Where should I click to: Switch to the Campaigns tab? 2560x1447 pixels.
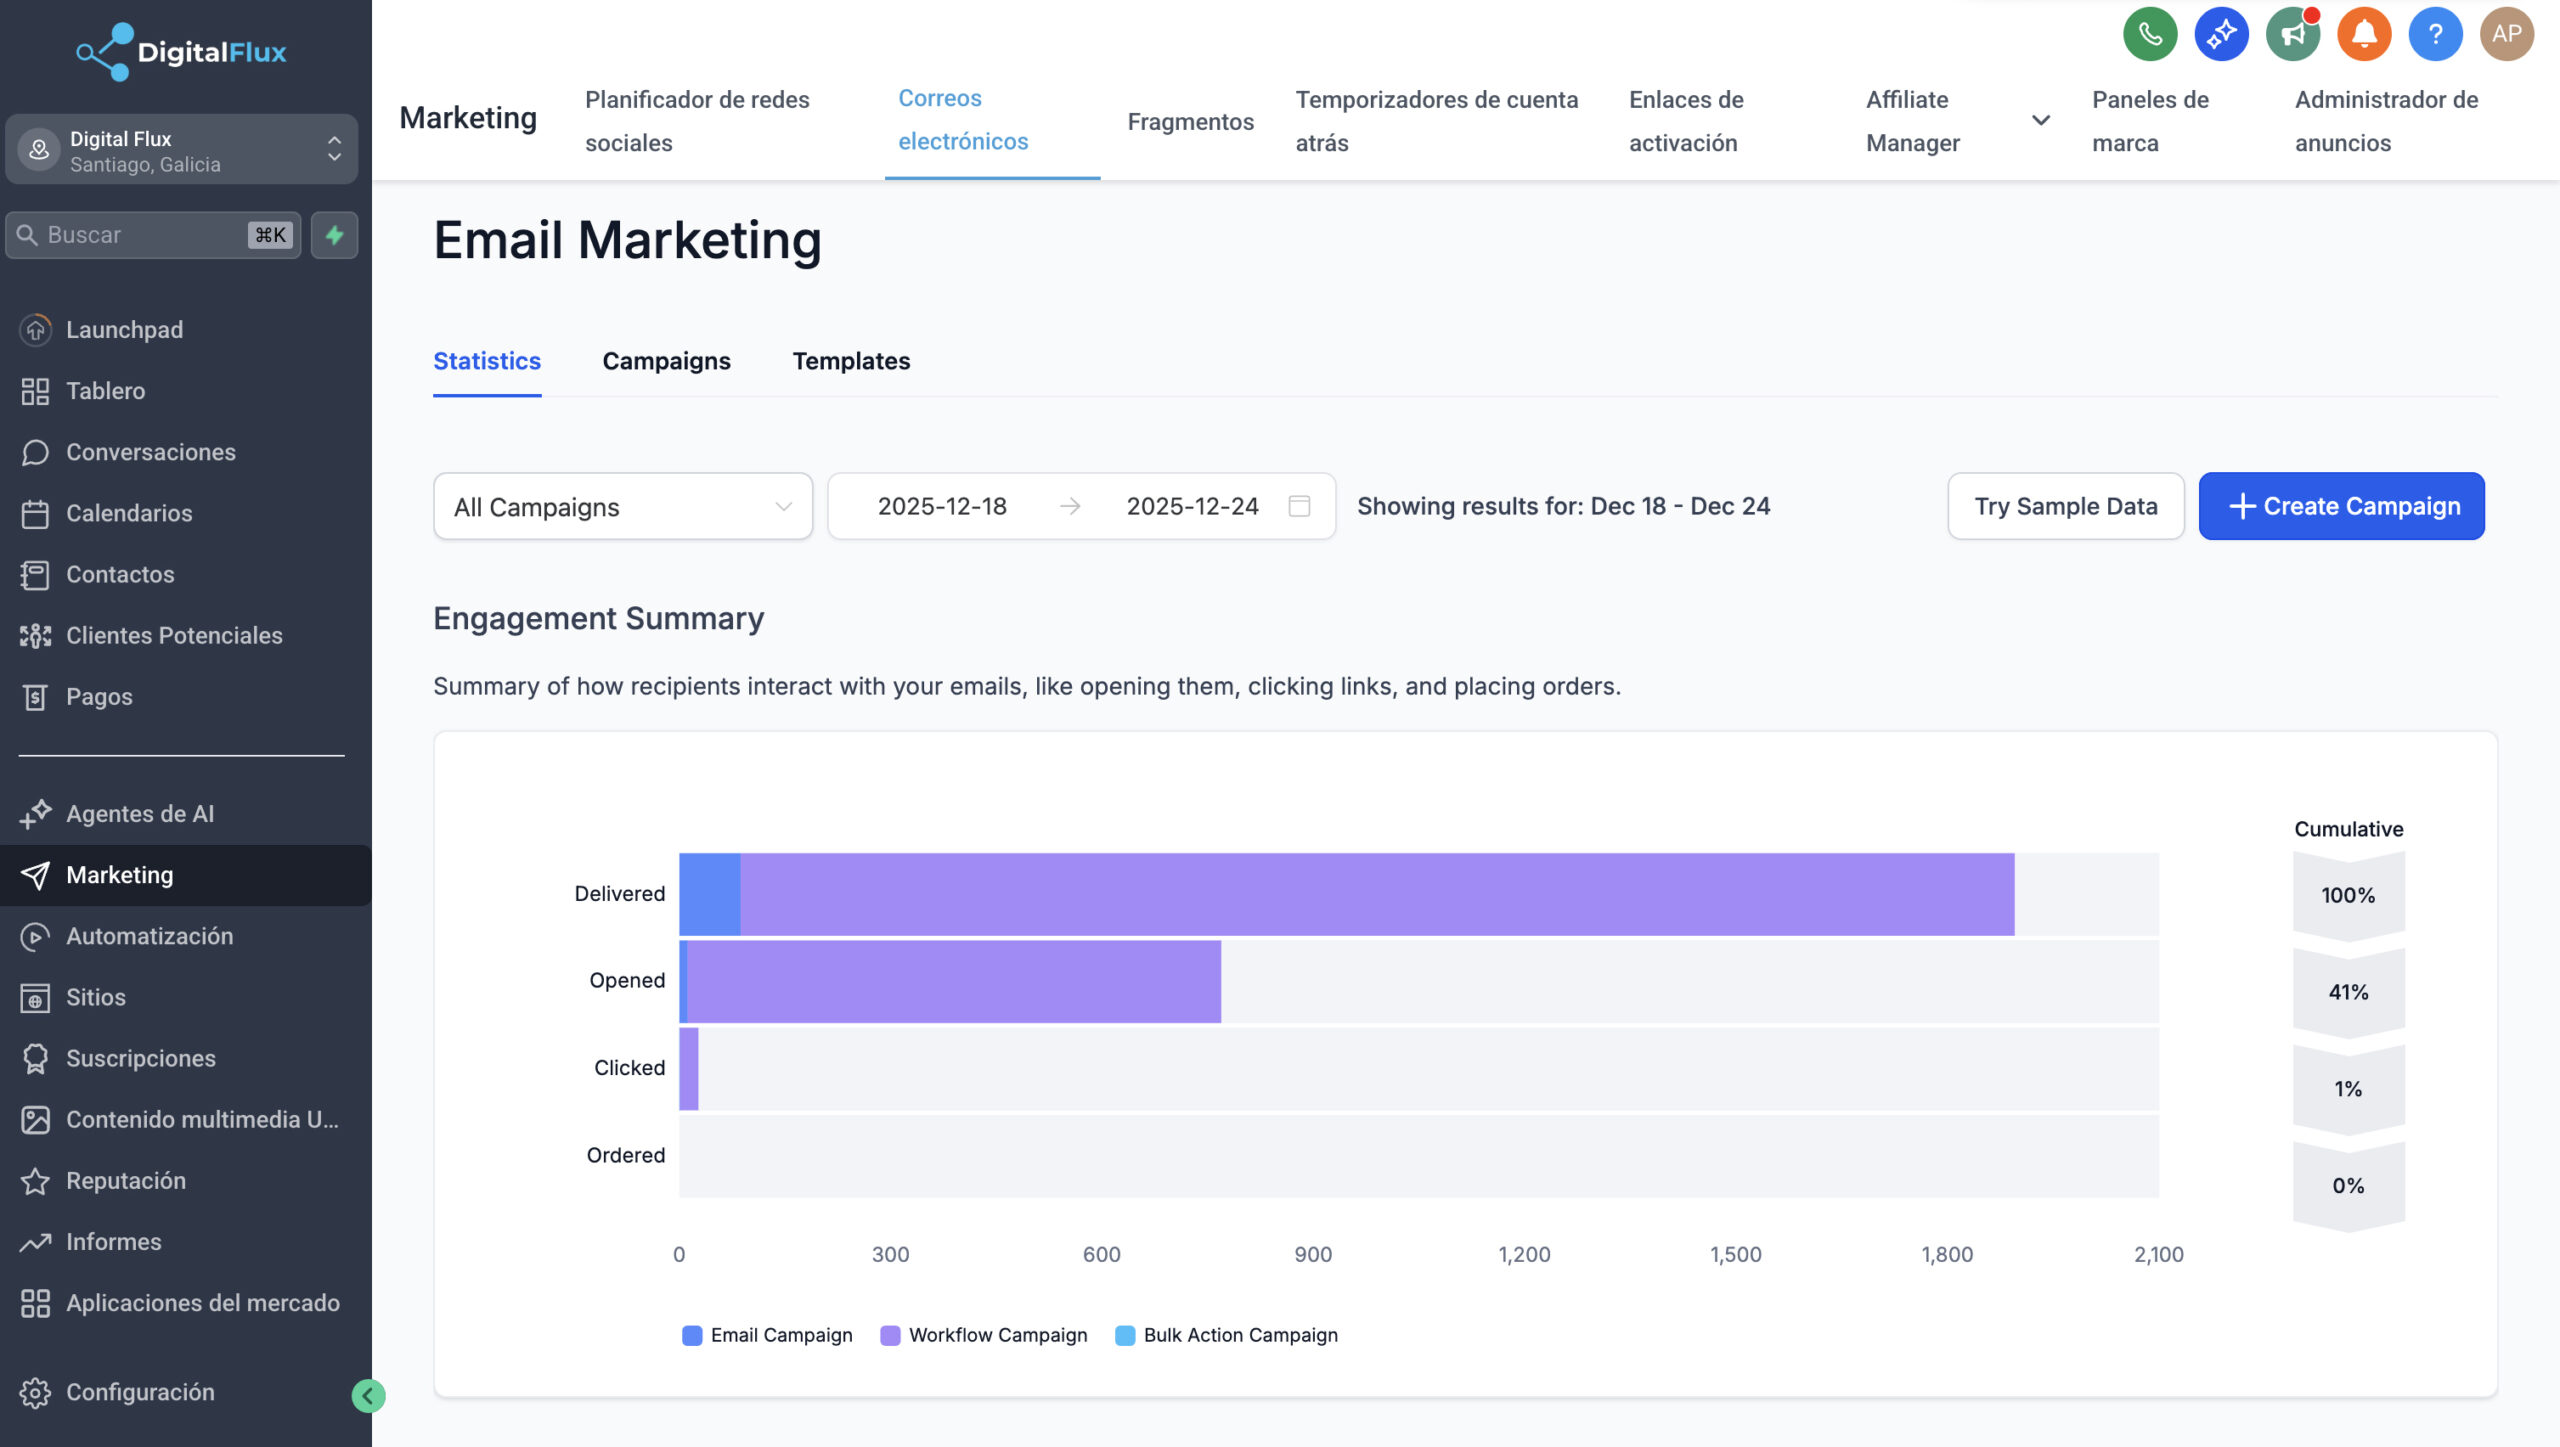[x=666, y=361]
